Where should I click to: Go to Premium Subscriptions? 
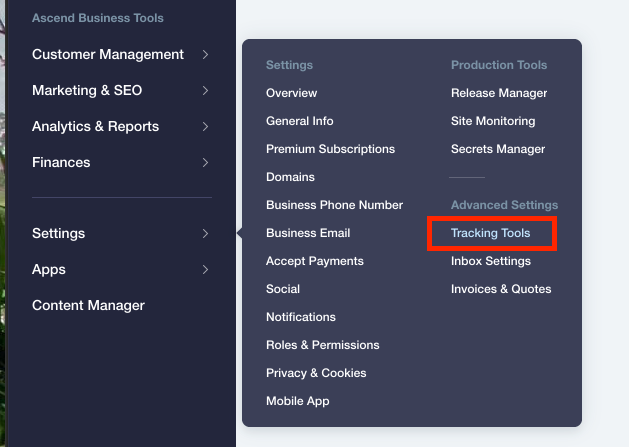pos(330,149)
